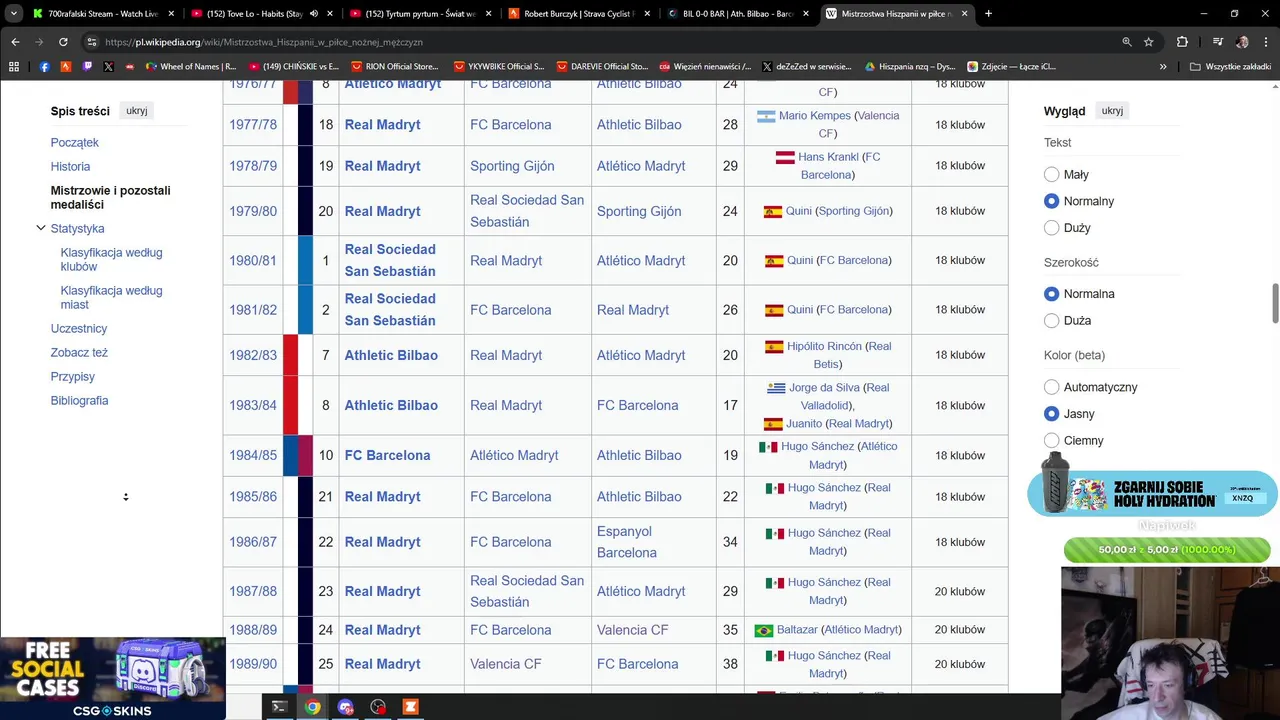Click the zoom magnifier icon in address bar
Screen dimensions: 1280x720
click(x=1127, y=42)
